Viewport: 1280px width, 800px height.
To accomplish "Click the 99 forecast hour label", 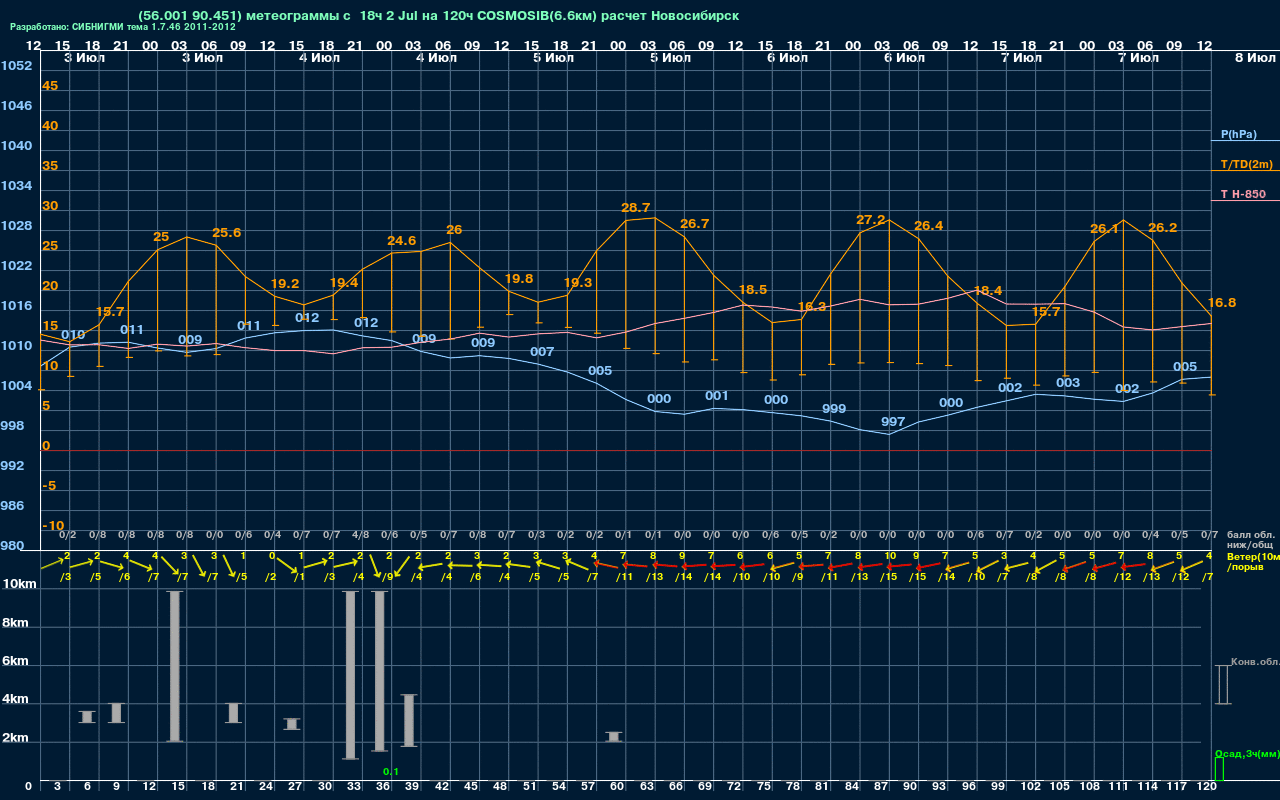I will [x=998, y=787].
